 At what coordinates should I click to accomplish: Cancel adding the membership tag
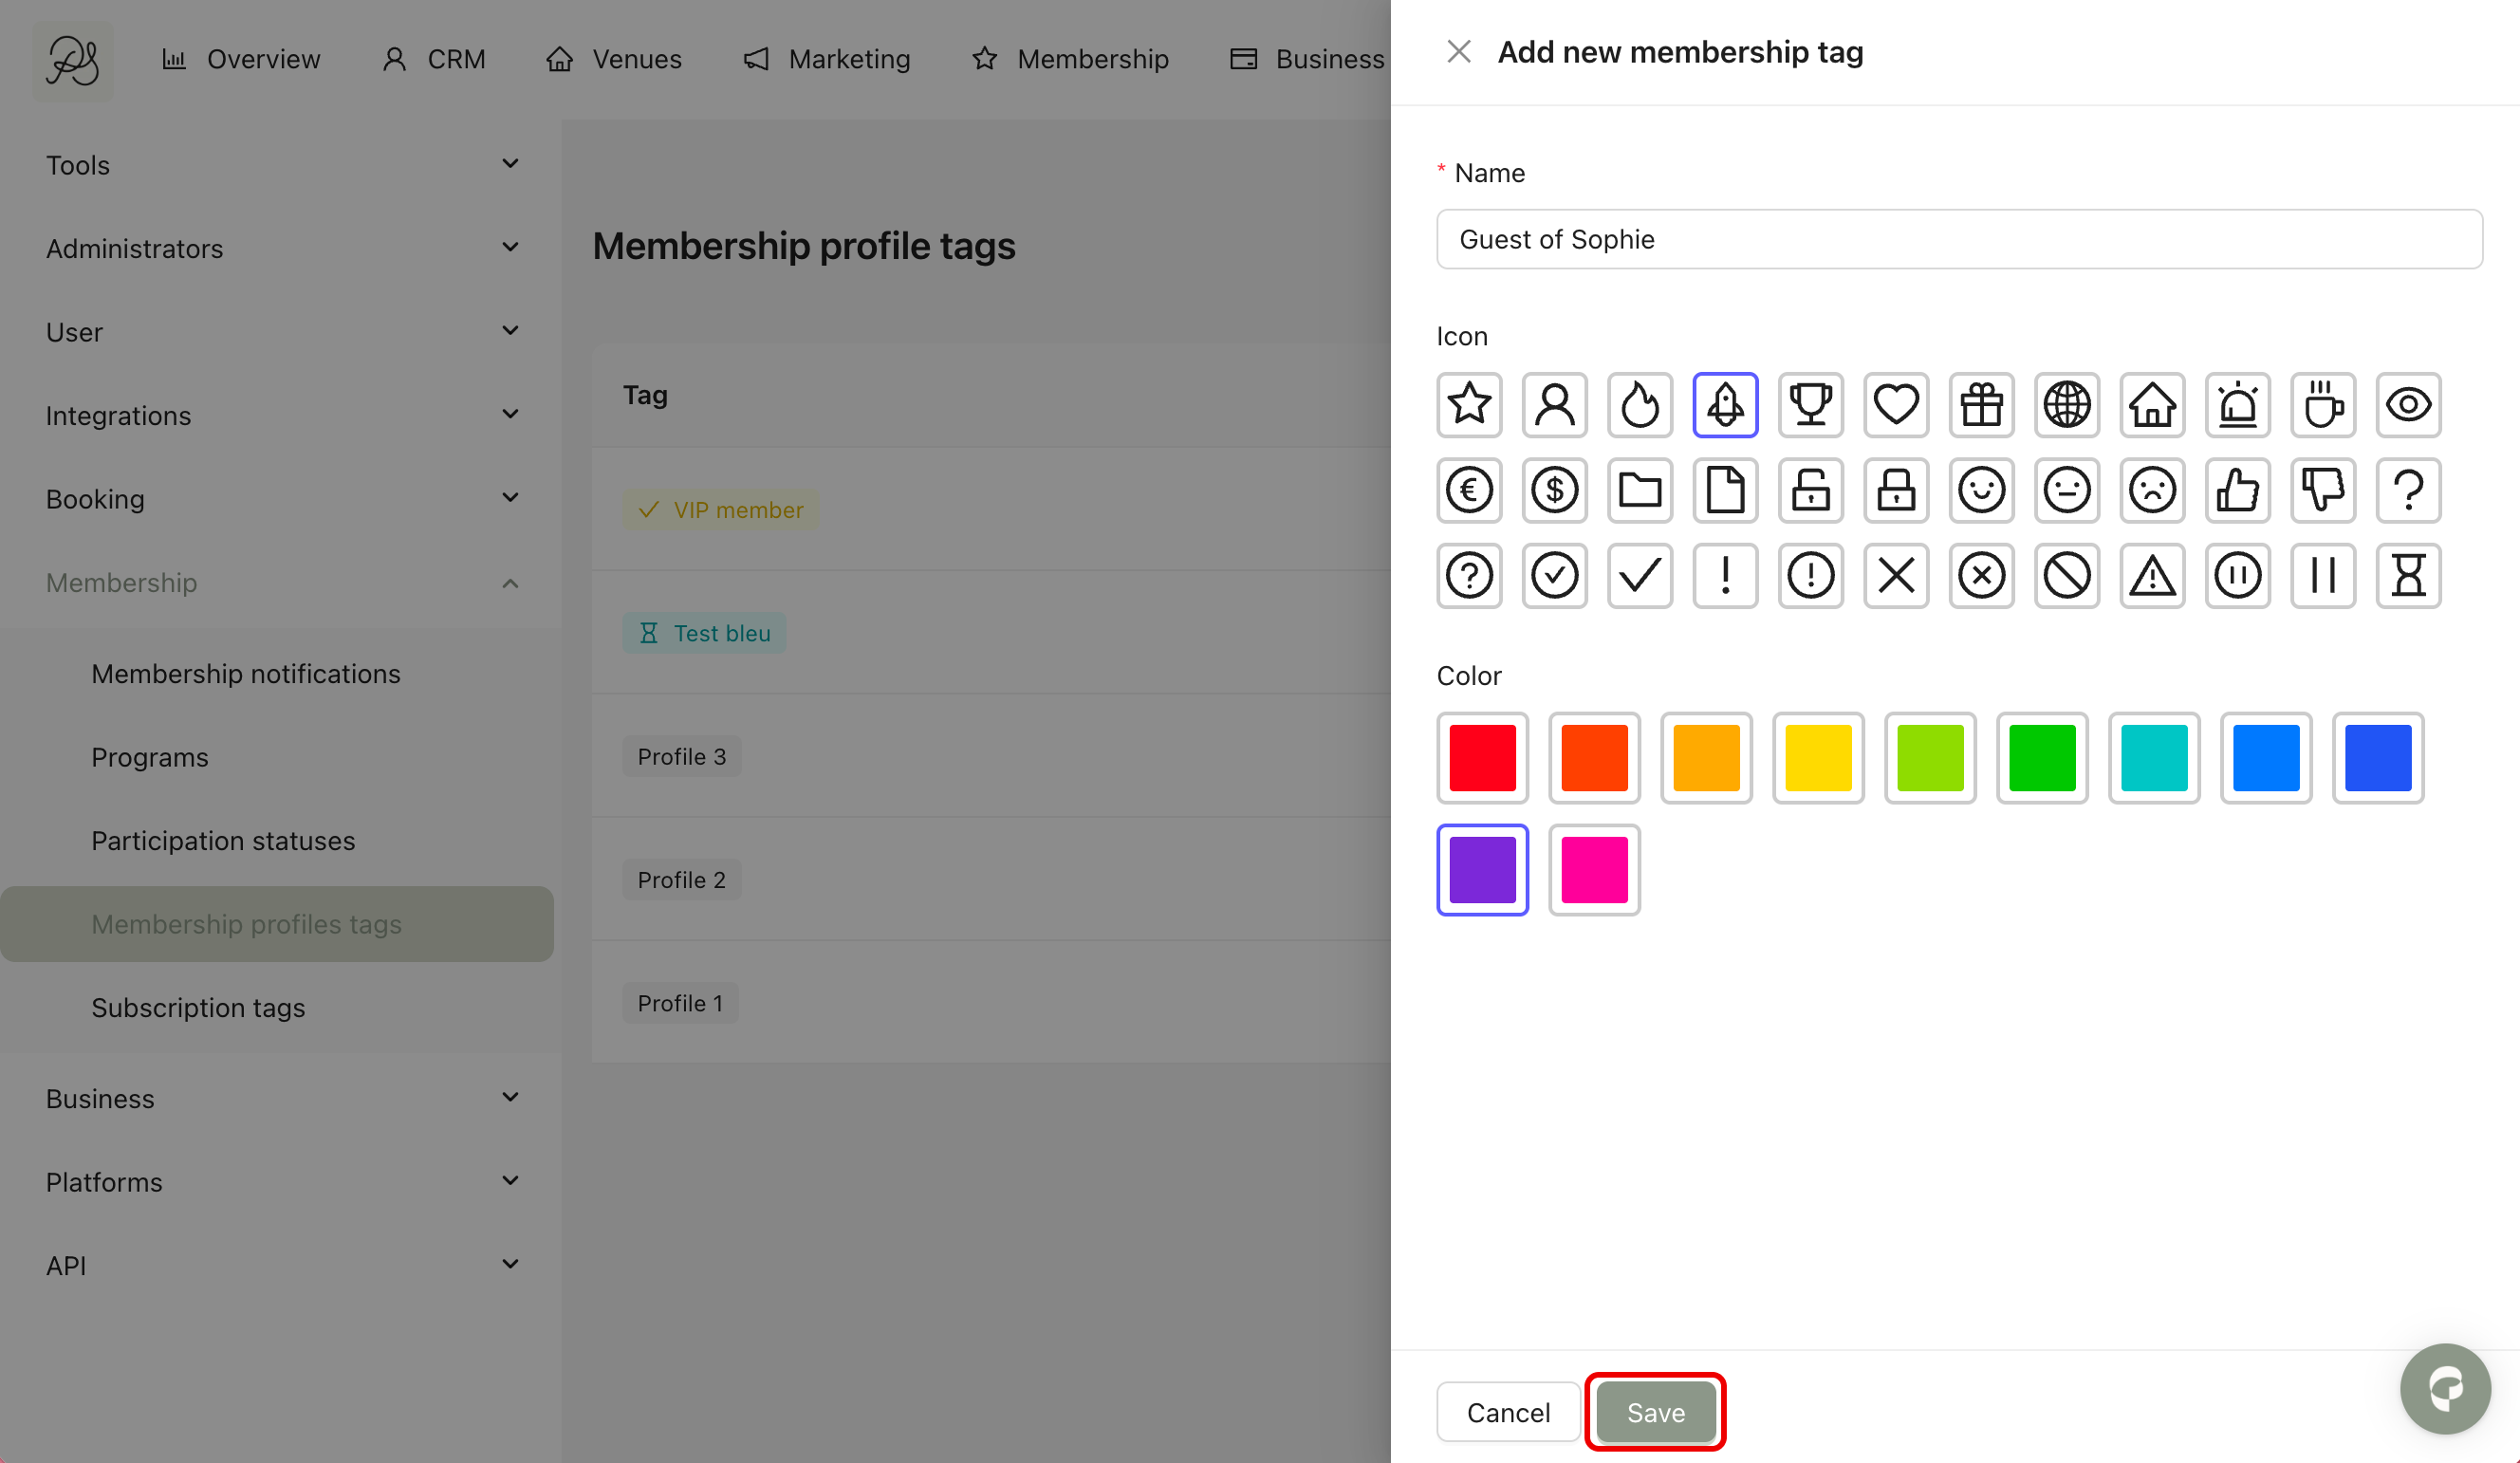point(1508,1412)
